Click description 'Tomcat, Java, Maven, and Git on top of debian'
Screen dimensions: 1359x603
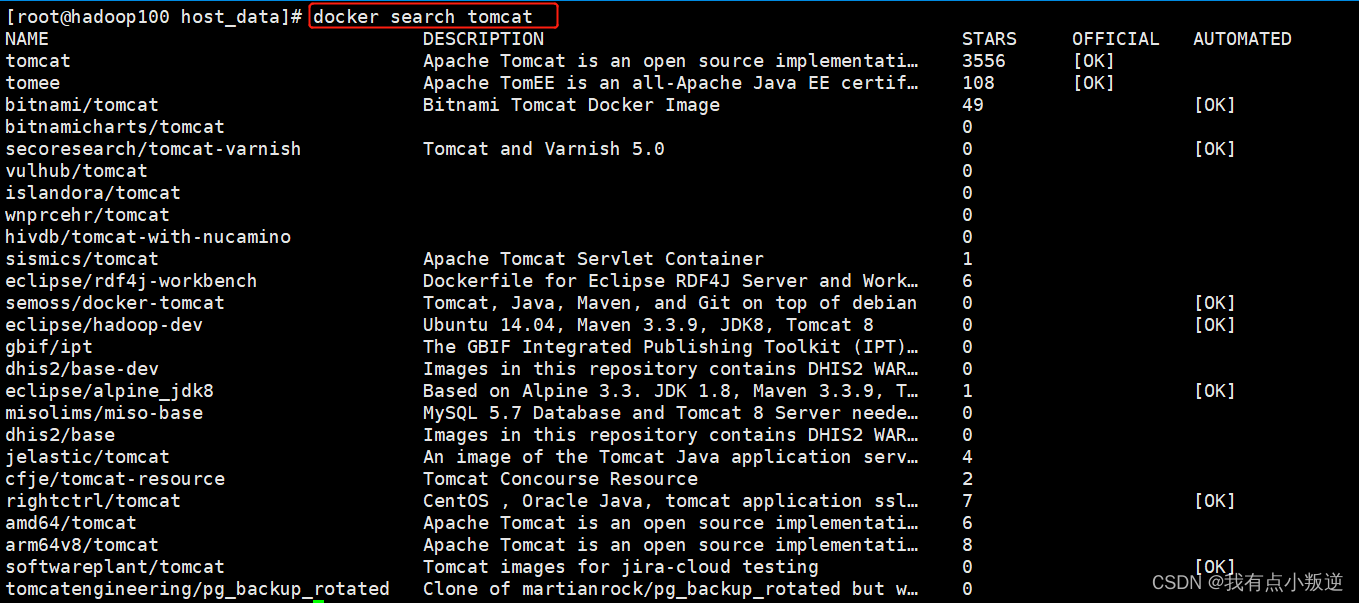point(670,303)
